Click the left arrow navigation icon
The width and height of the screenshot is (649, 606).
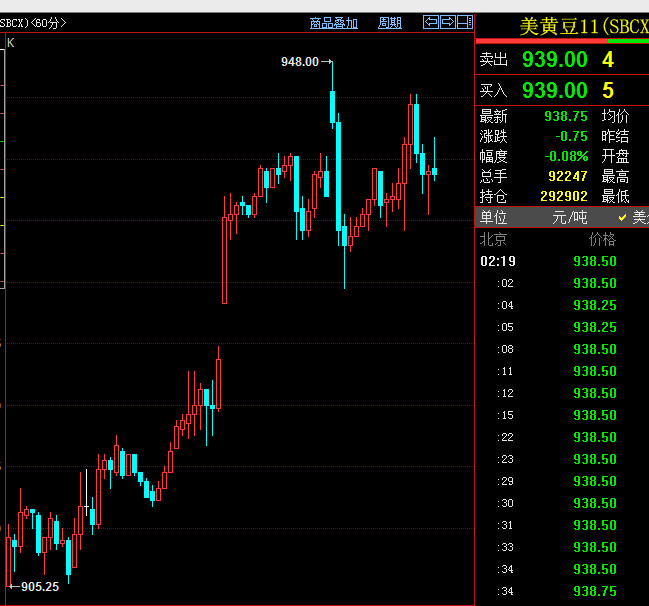(431, 22)
